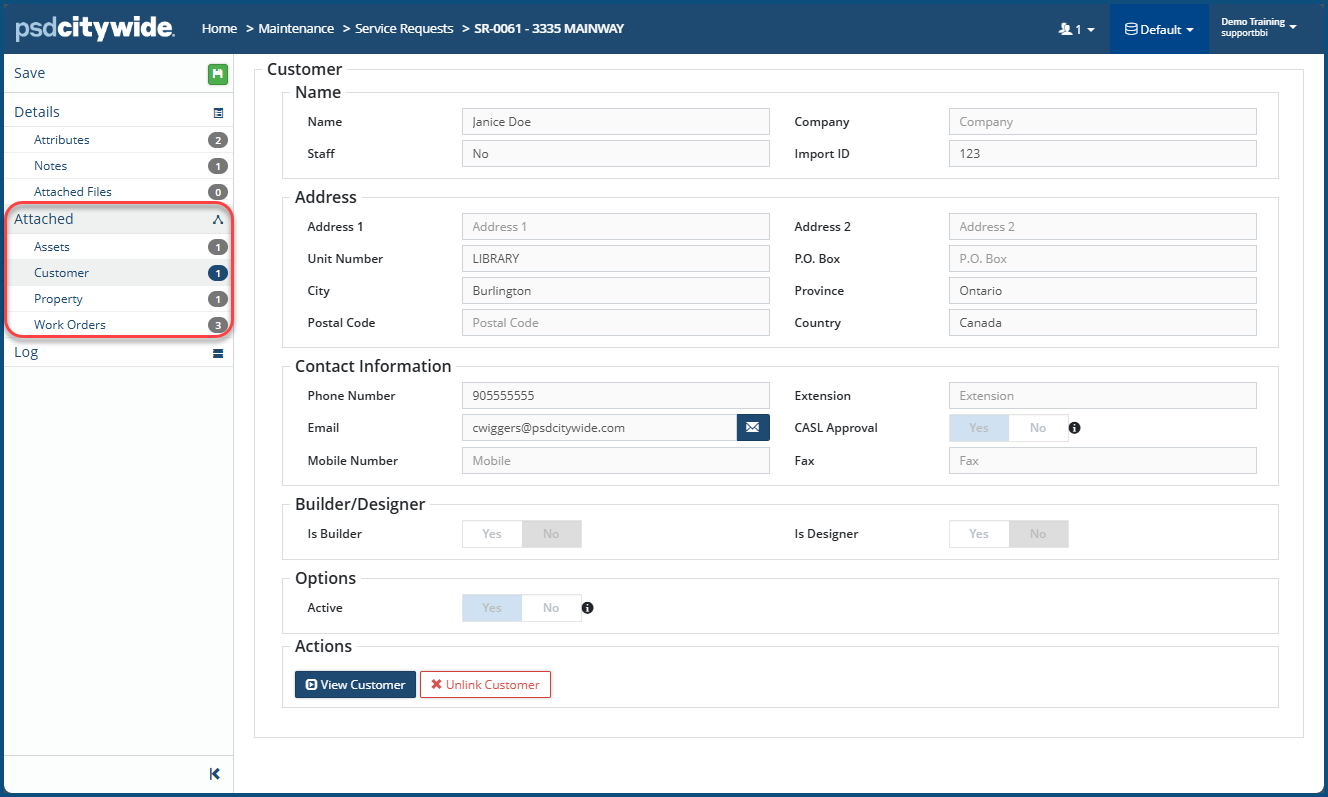Set CASL Approval to No
1328x797 pixels.
(1038, 428)
